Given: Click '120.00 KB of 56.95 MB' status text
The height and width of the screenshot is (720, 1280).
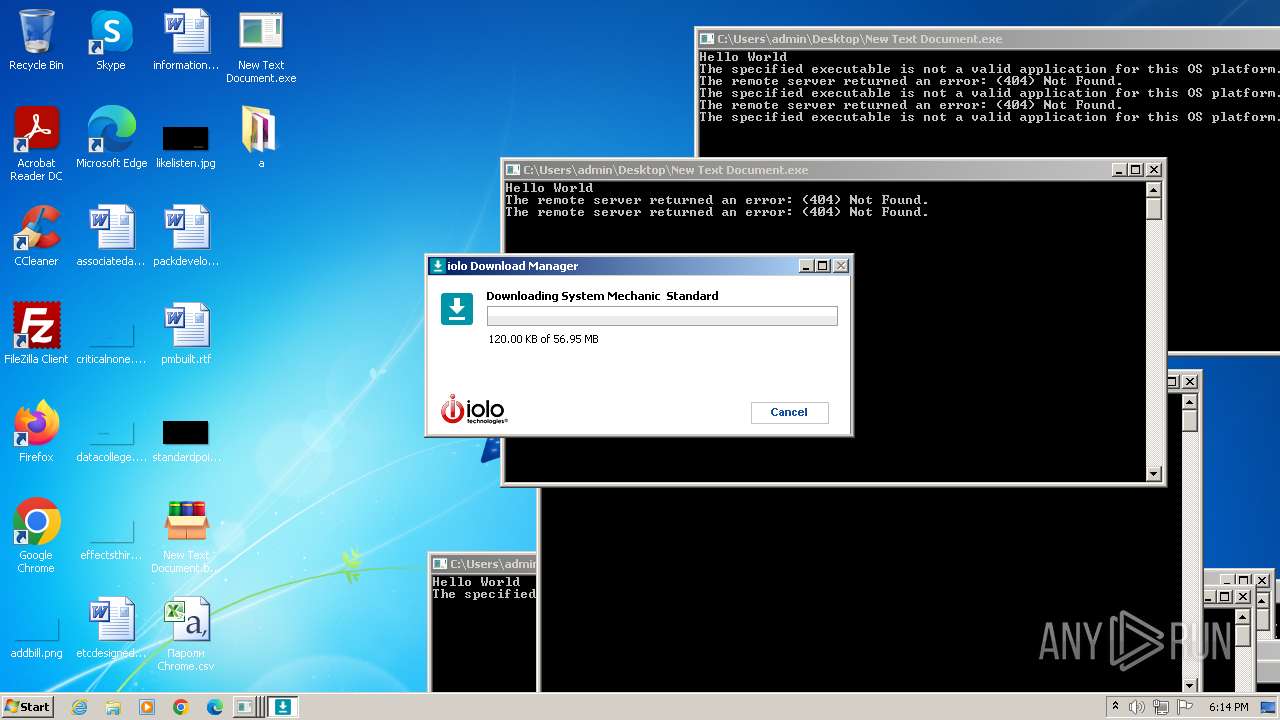Looking at the screenshot, I should click(543, 339).
